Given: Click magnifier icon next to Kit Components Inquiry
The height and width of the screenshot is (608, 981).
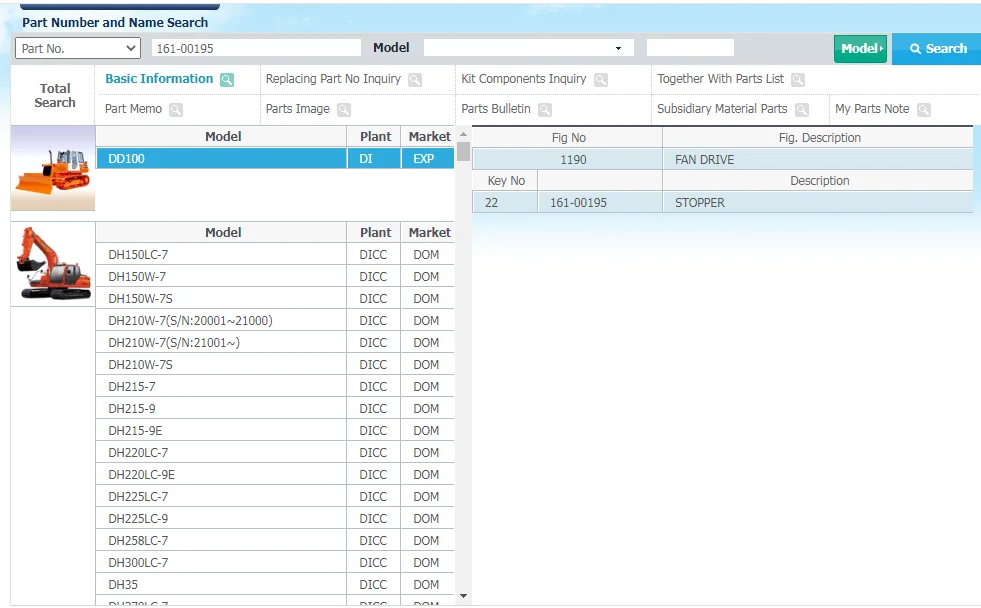Looking at the screenshot, I should tap(601, 80).
